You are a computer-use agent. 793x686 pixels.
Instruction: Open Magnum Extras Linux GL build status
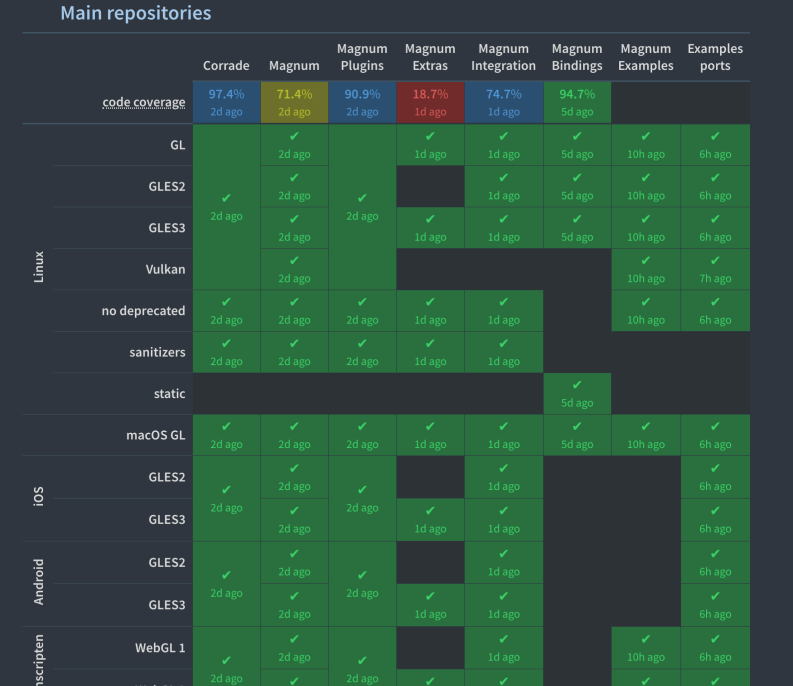click(430, 145)
